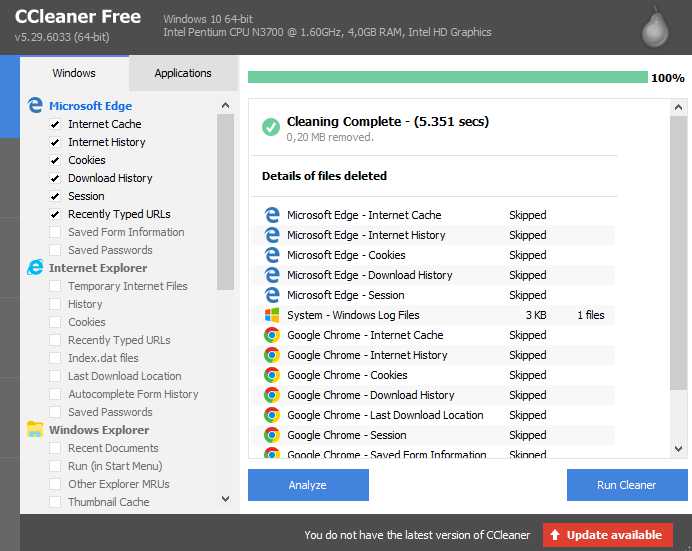
Task: Click the Run Cleaner button
Action: coord(627,485)
